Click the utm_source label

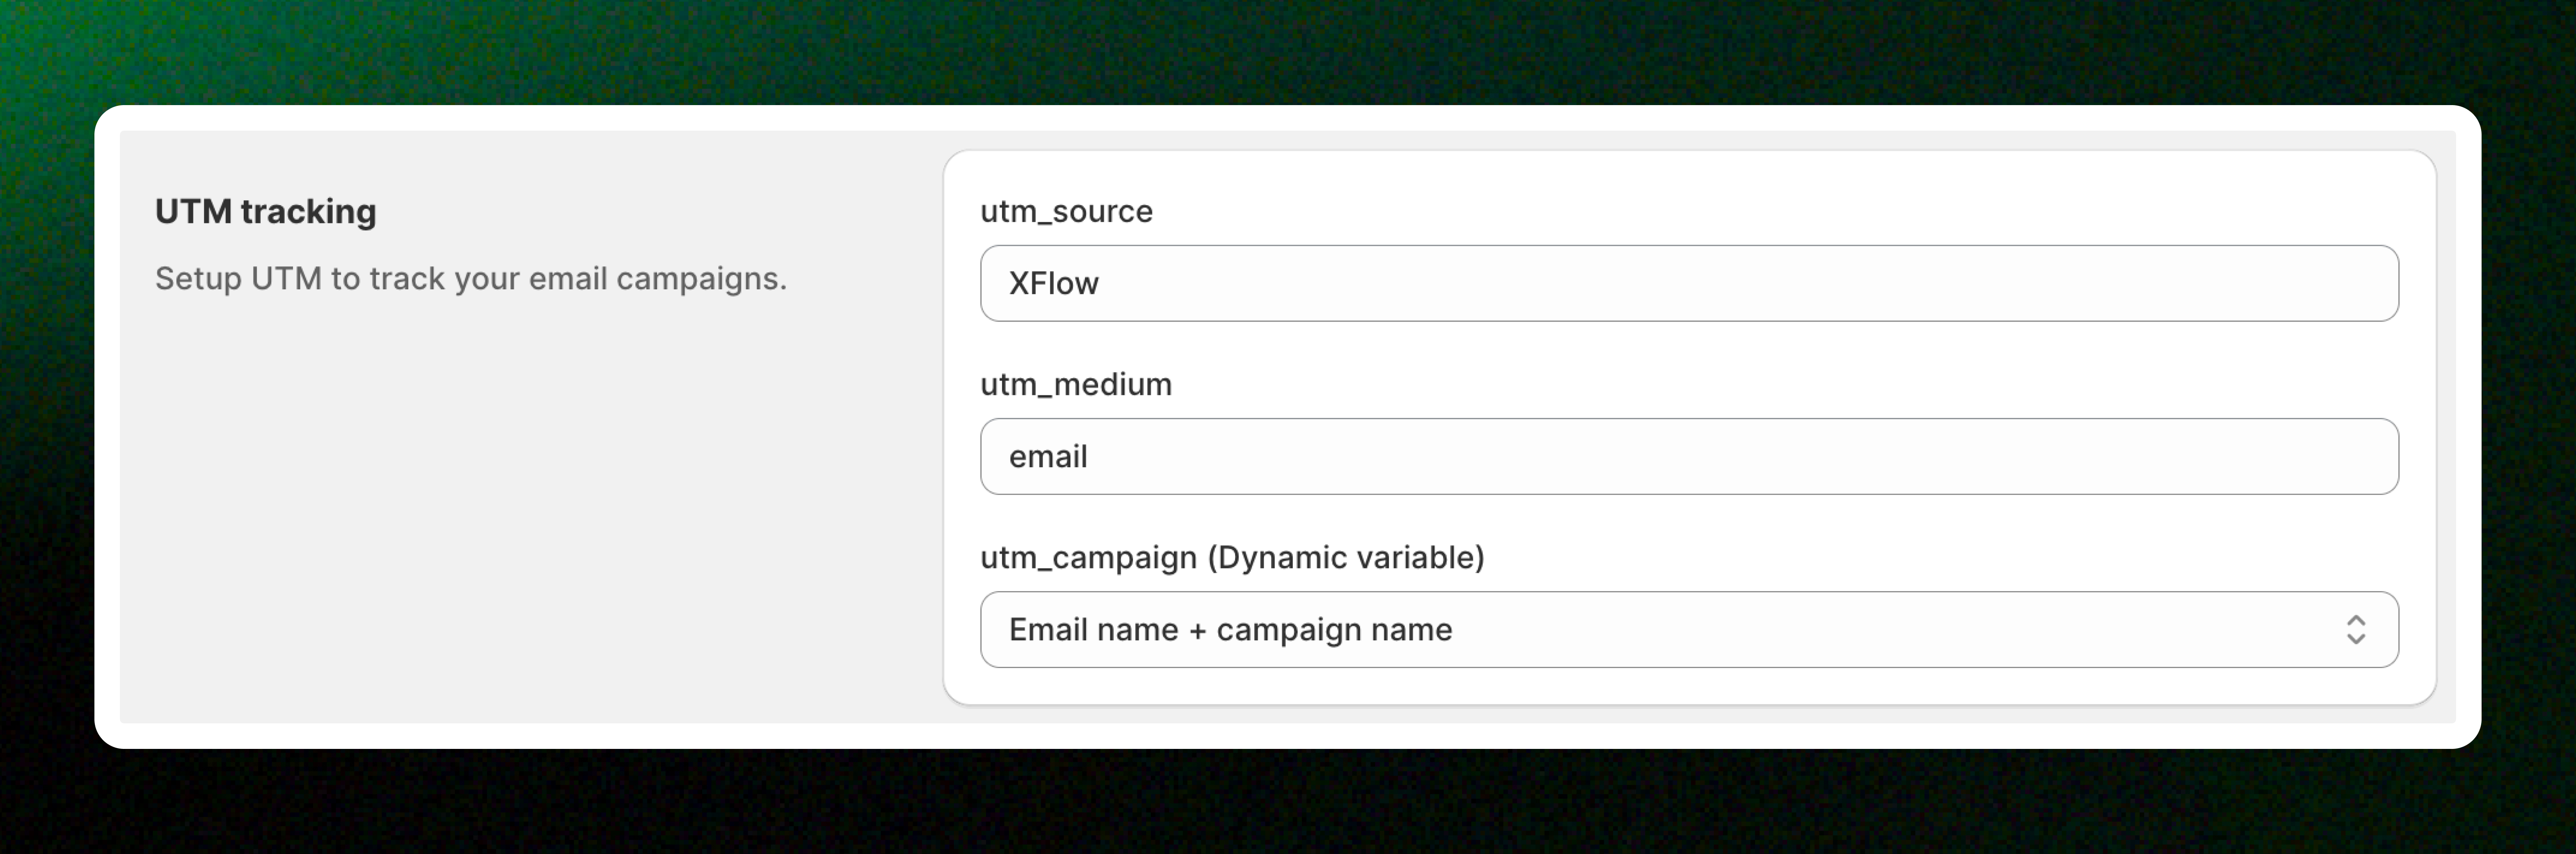point(1066,211)
